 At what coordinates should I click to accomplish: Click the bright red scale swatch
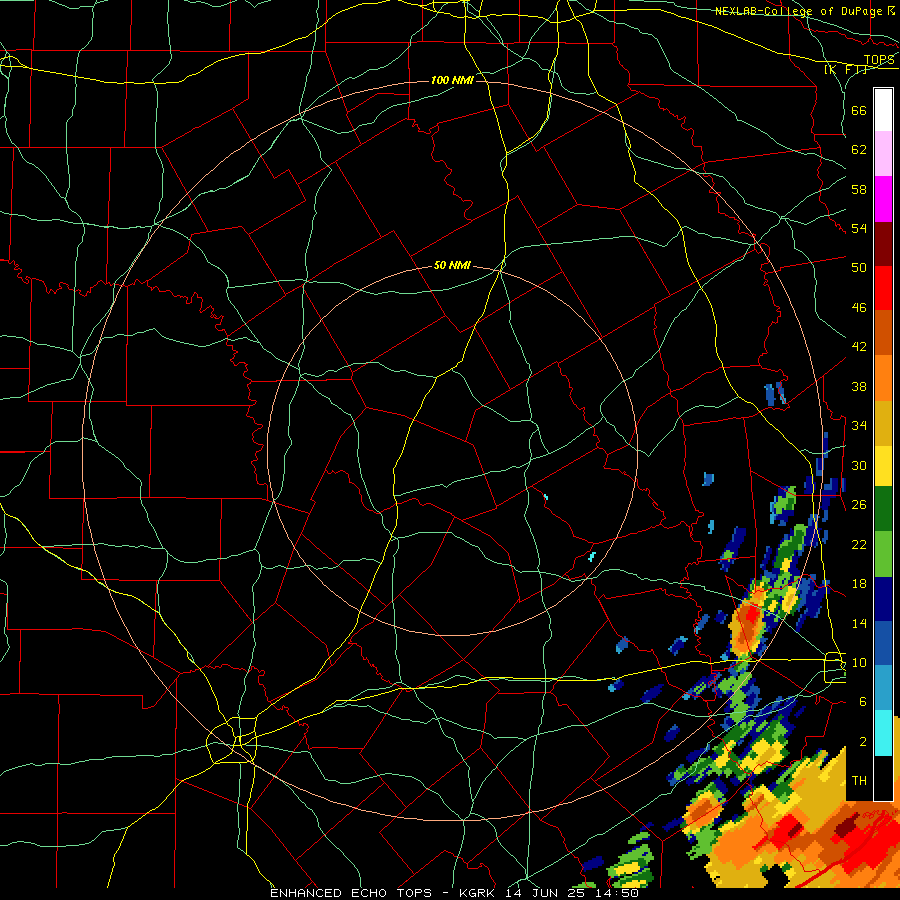[x=883, y=288]
